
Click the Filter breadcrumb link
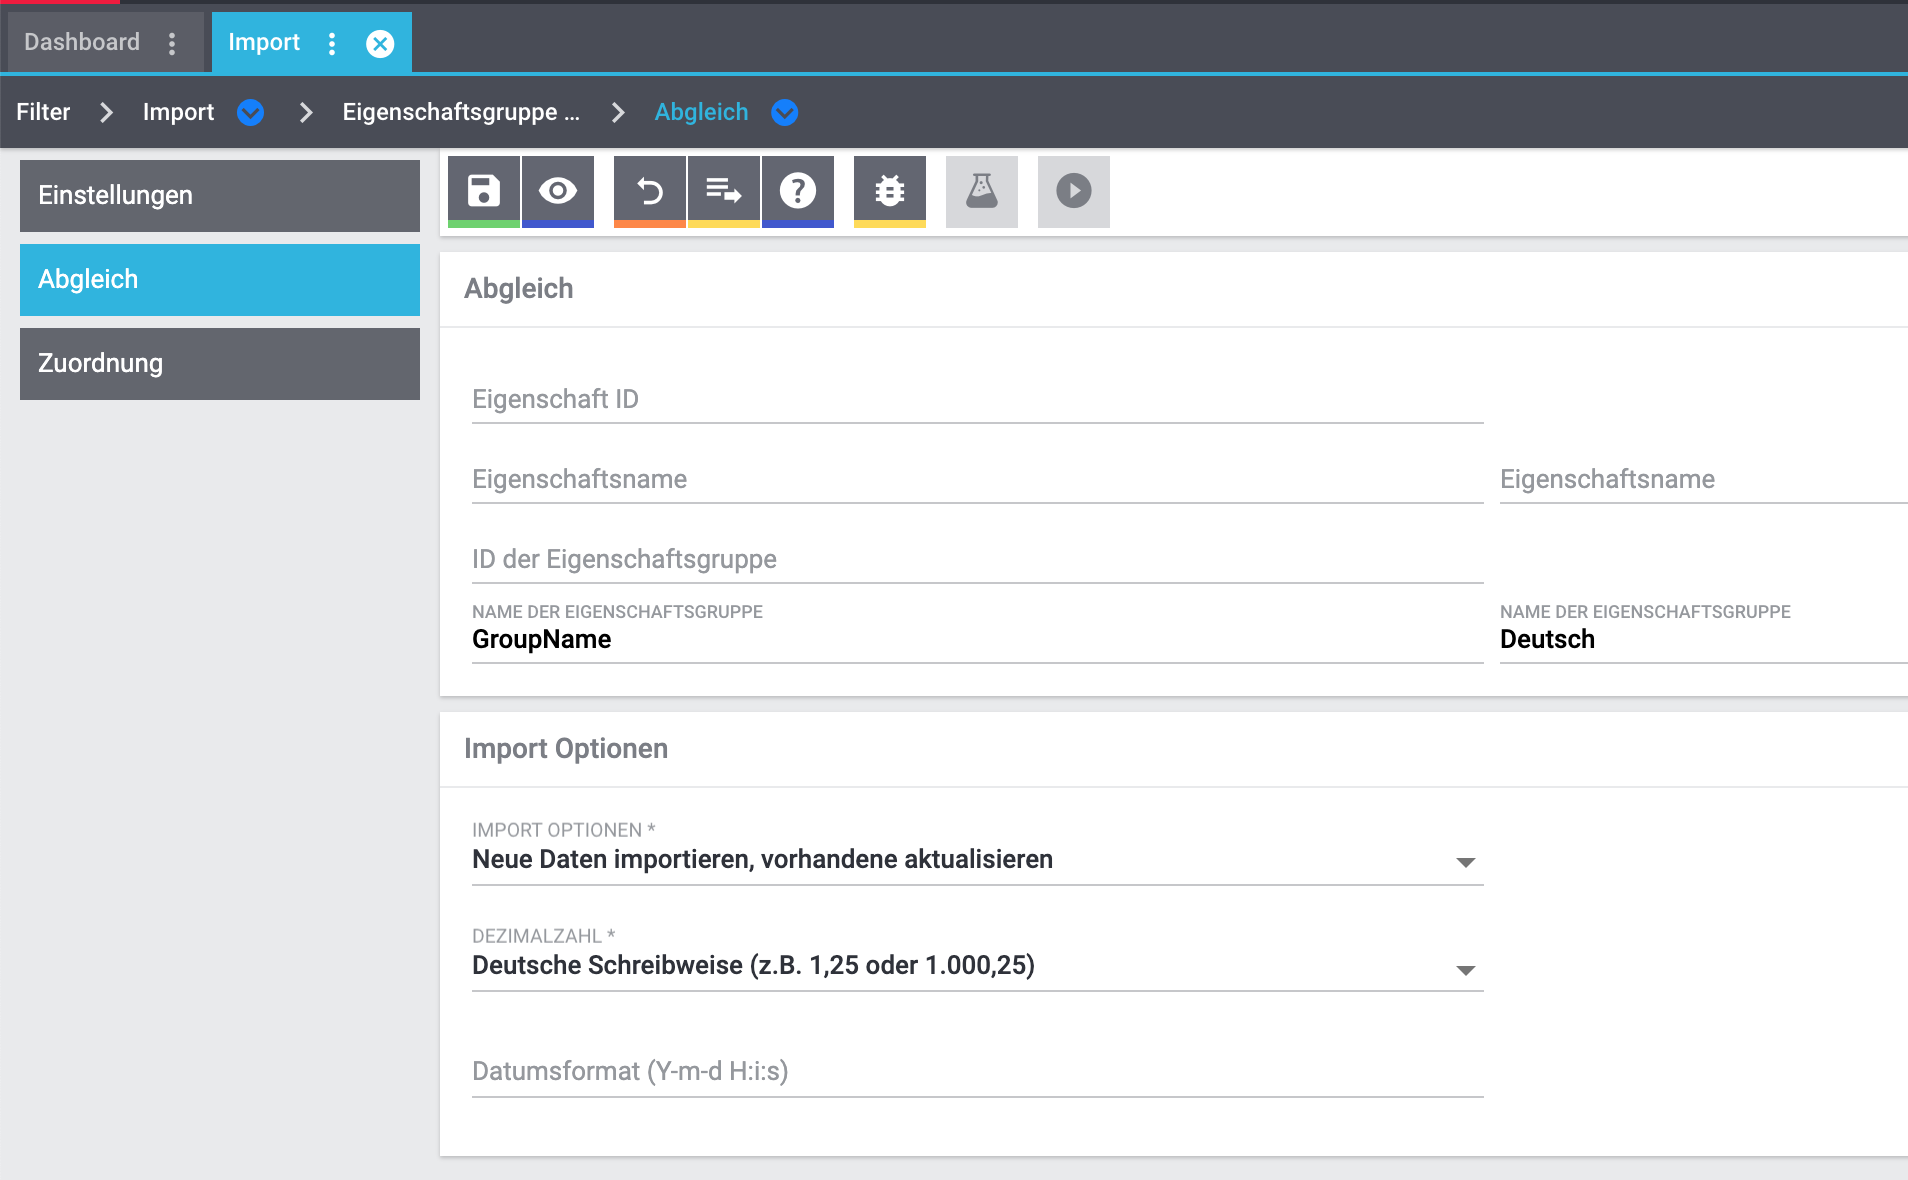(43, 112)
